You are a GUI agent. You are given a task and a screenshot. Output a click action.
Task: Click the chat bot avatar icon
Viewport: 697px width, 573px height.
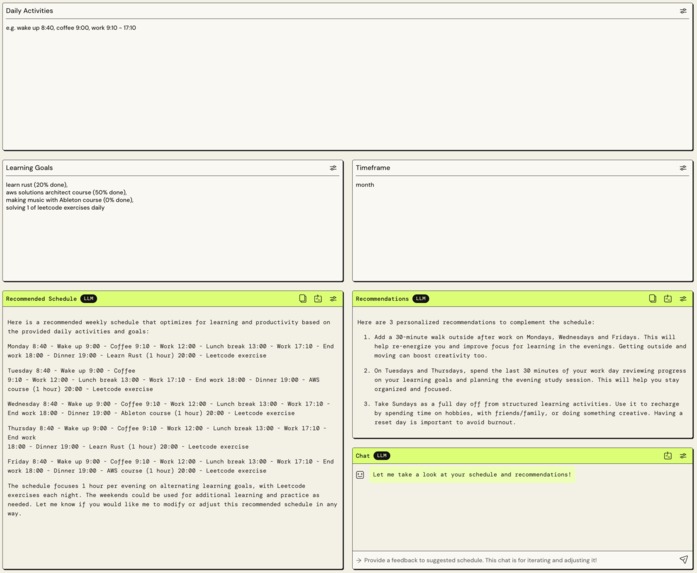coord(360,475)
